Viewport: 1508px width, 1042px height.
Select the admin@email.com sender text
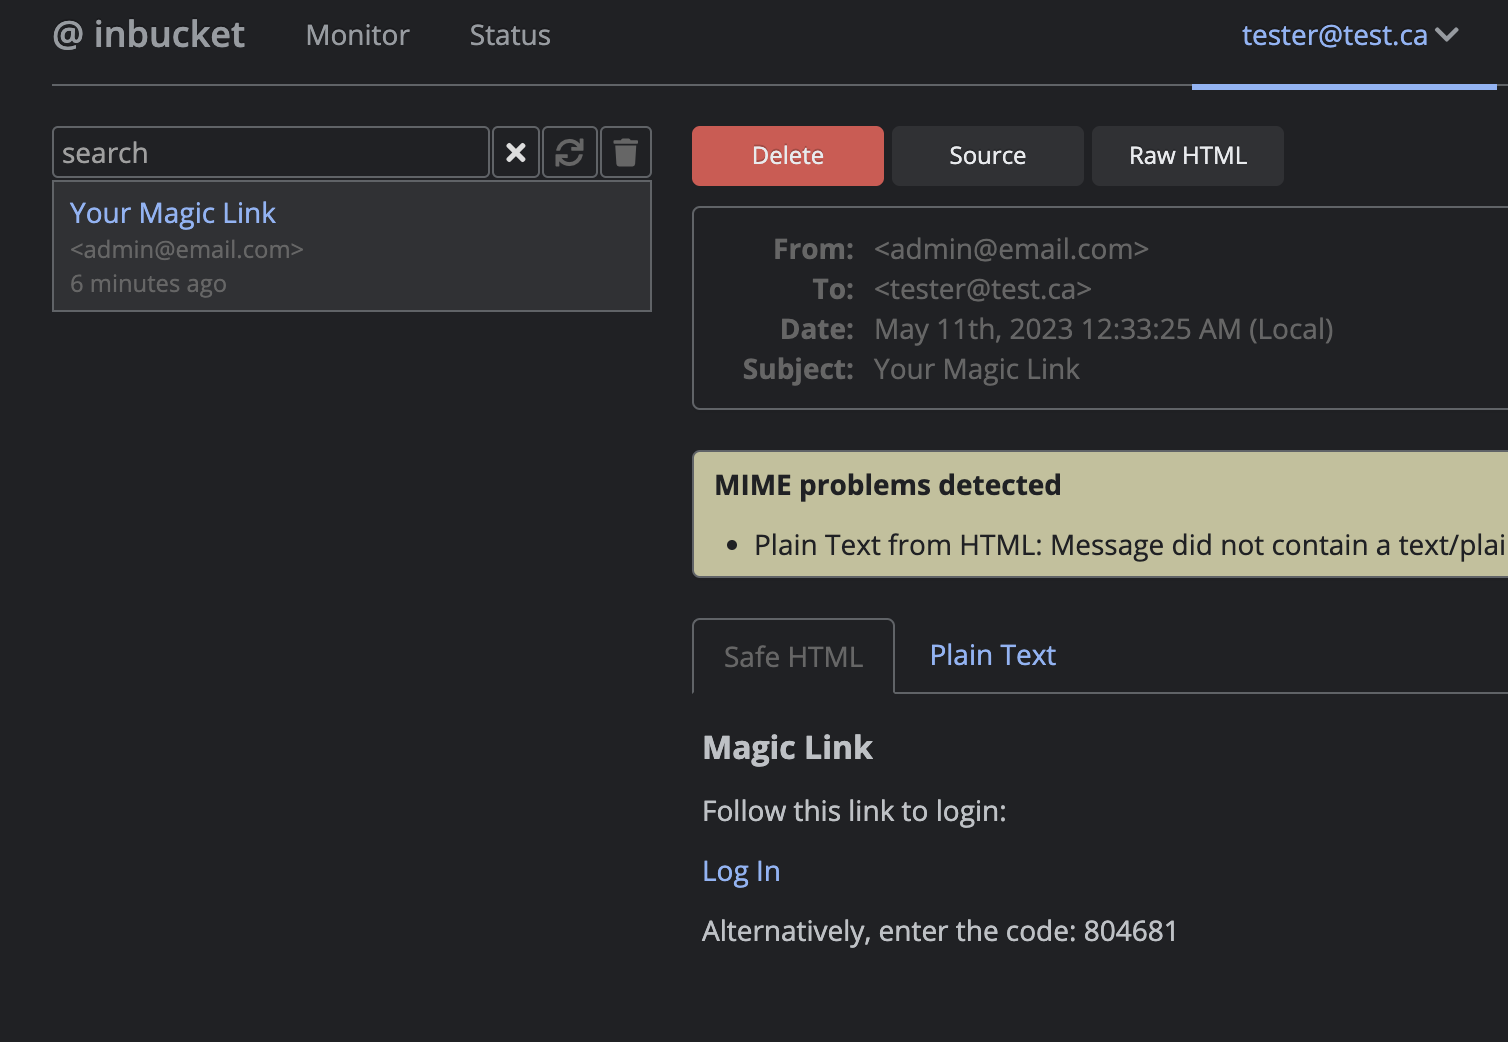click(187, 249)
